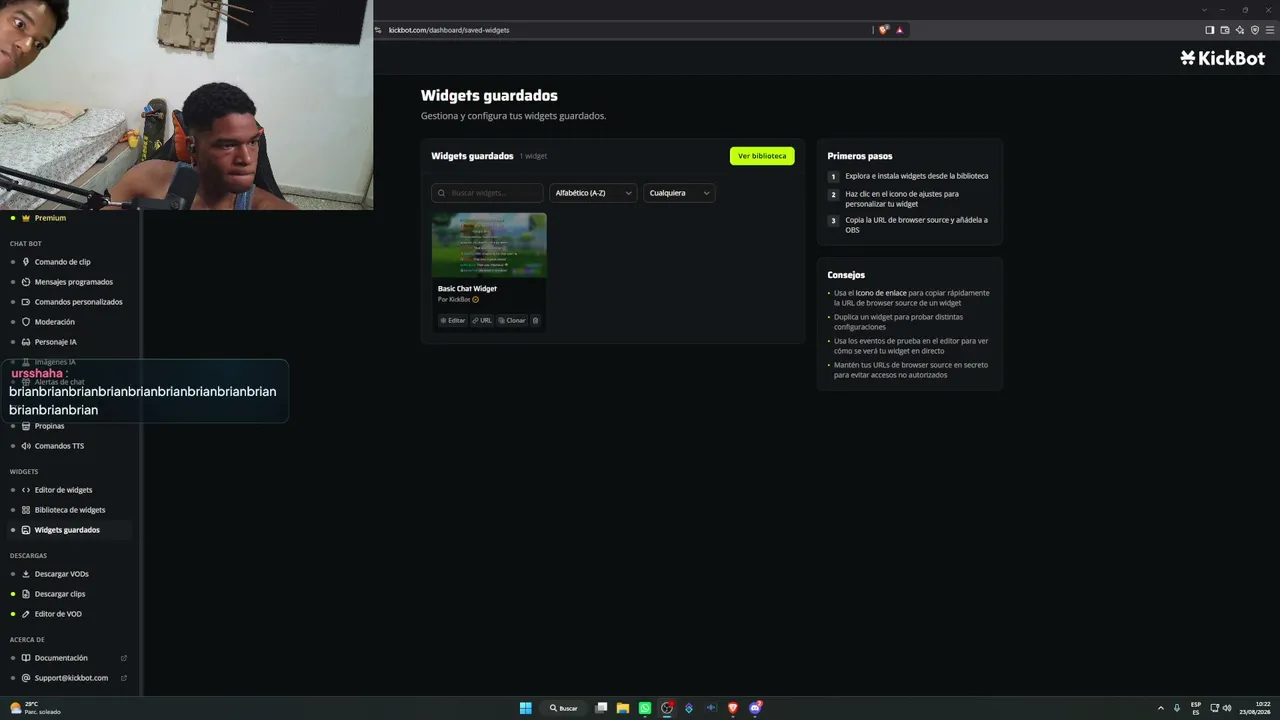Open the Brave Wallet icon
The width and height of the screenshot is (1280, 720).
pyautogui.click(x=1225, y=30)
